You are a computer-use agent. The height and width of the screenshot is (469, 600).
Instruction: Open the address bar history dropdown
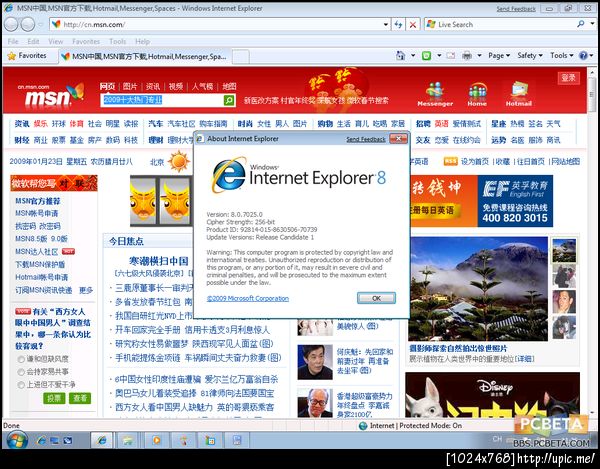pyautogui.click(x=386, y=24)
